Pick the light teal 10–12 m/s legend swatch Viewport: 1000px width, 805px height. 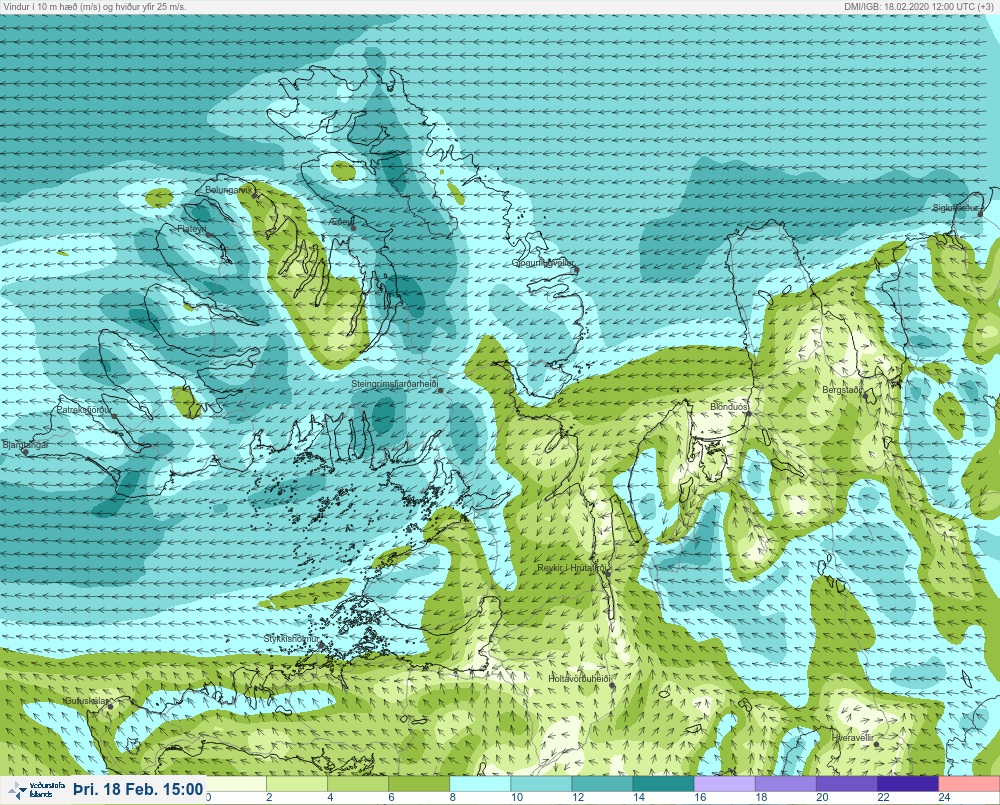pyautogui.click(x=541, y=783)
